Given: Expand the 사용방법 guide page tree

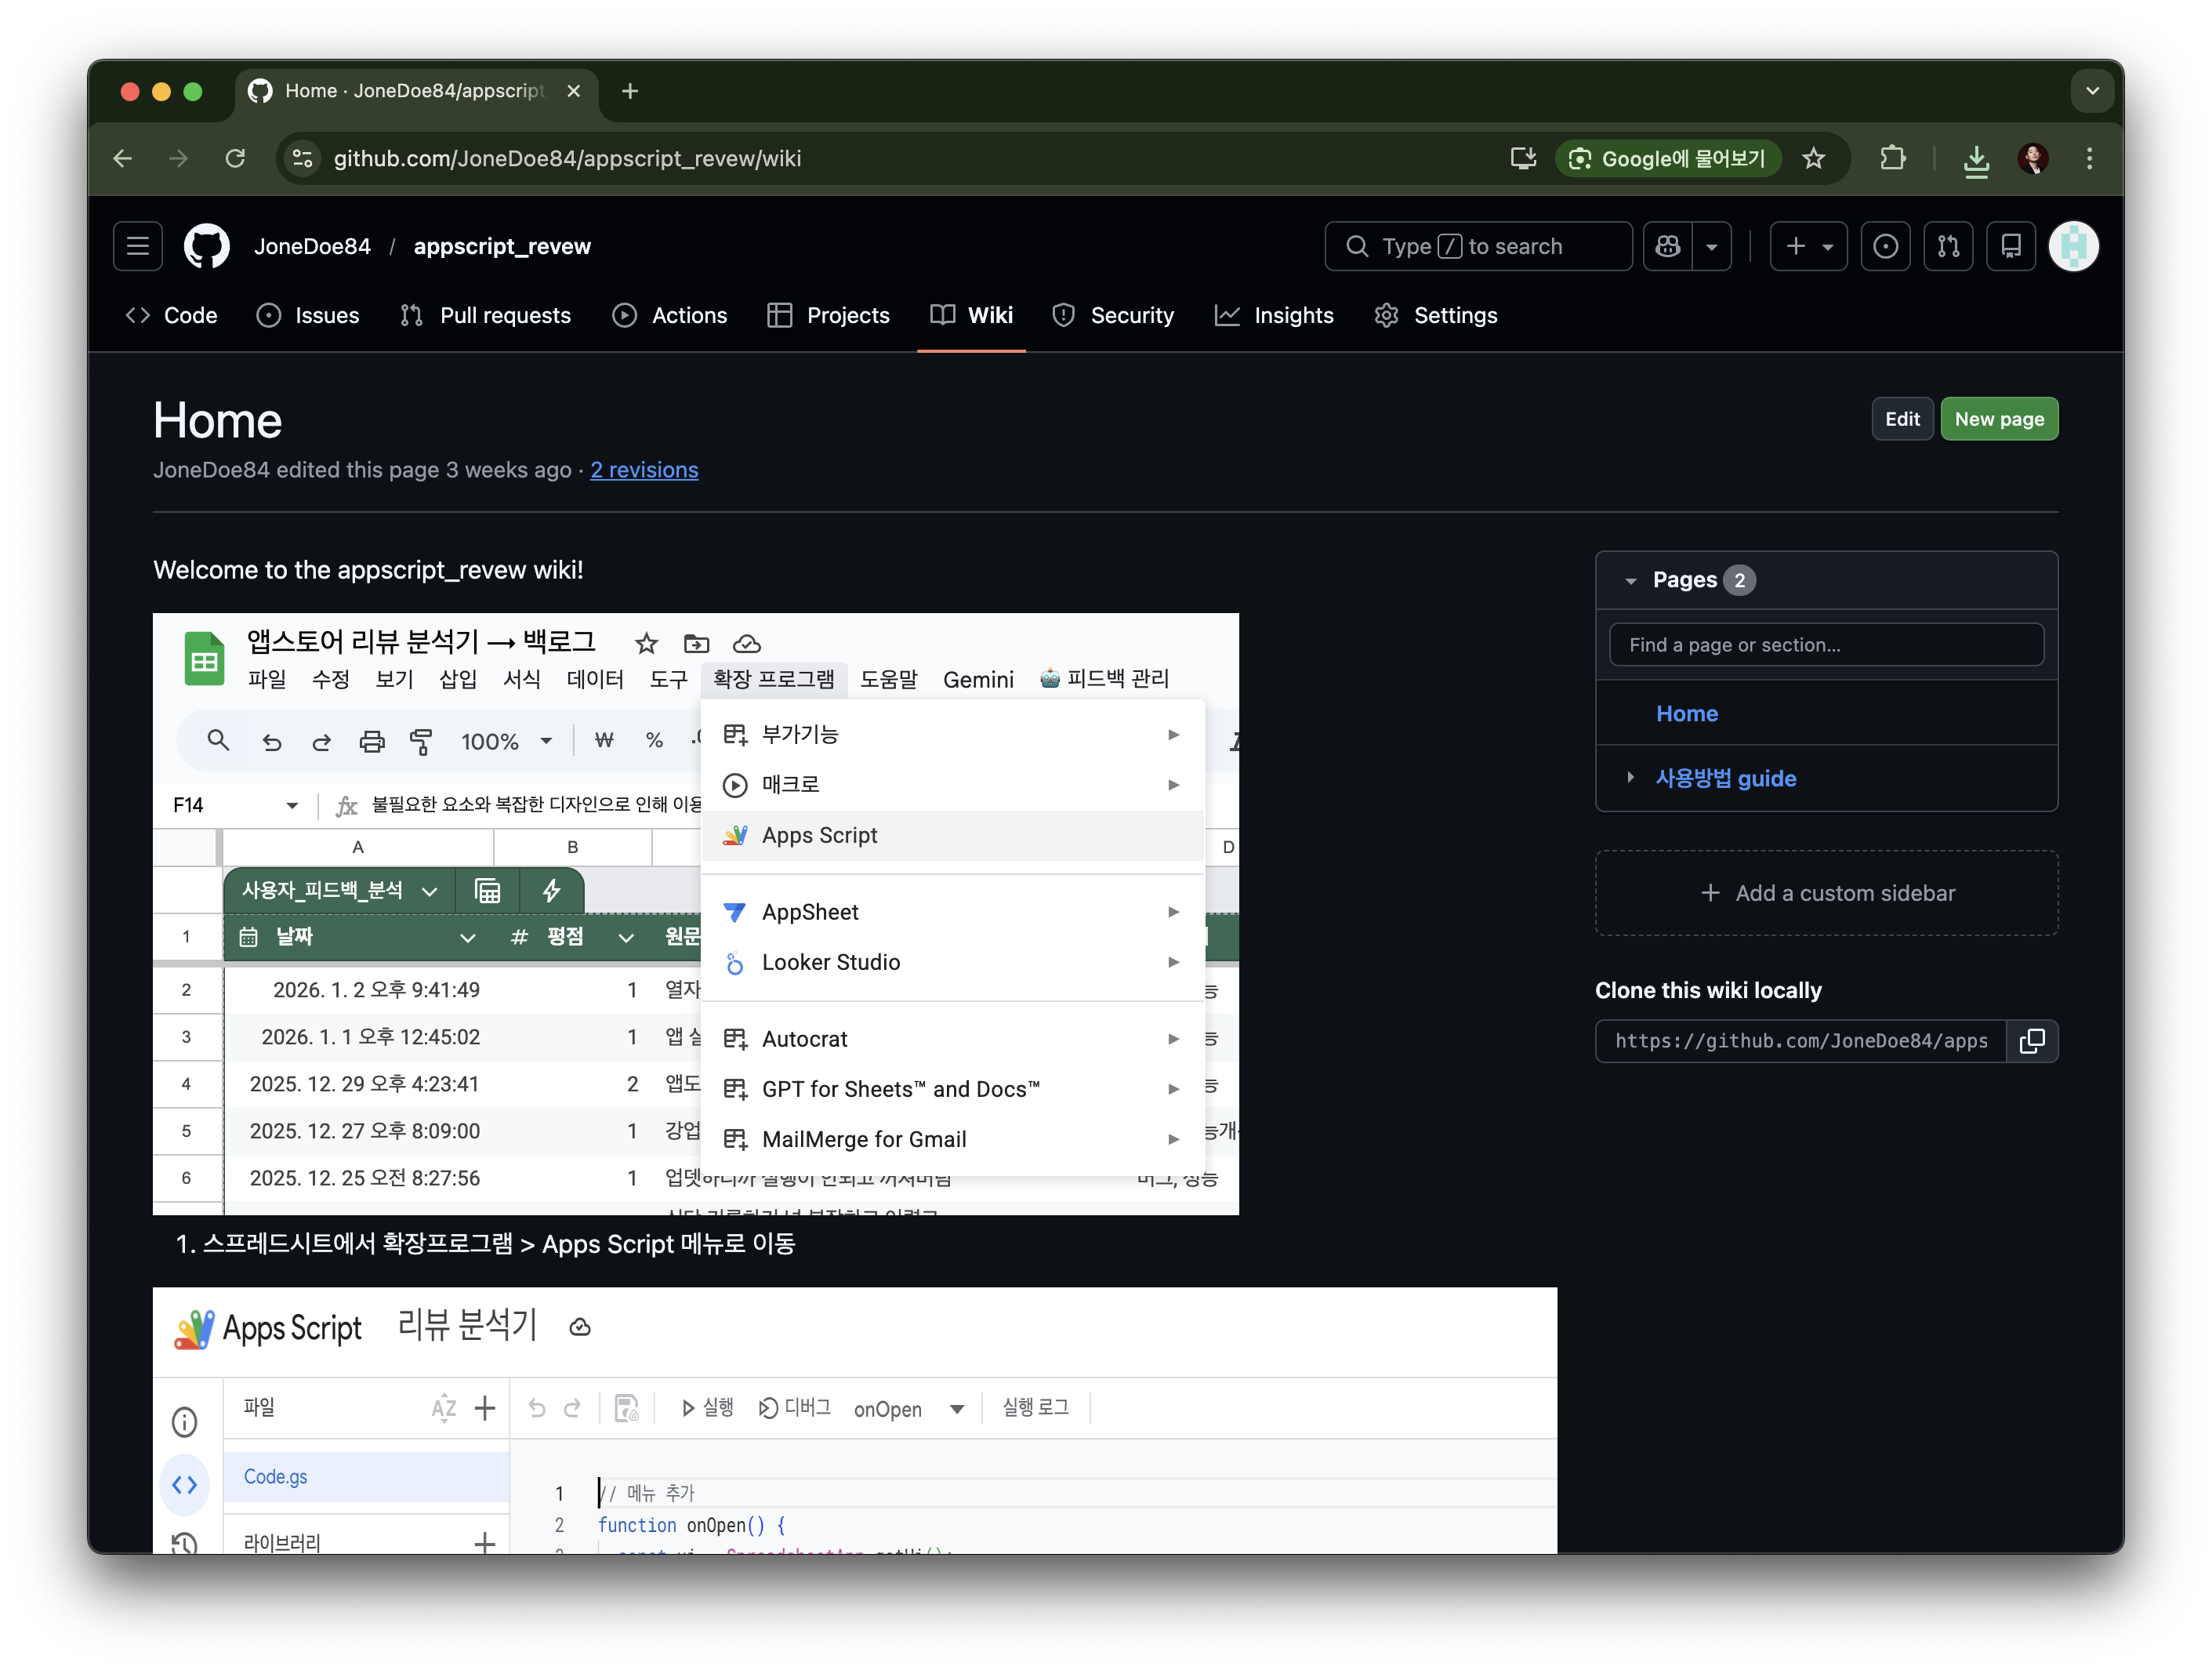Looking at the screenshot, I should tap(1631, 777).
